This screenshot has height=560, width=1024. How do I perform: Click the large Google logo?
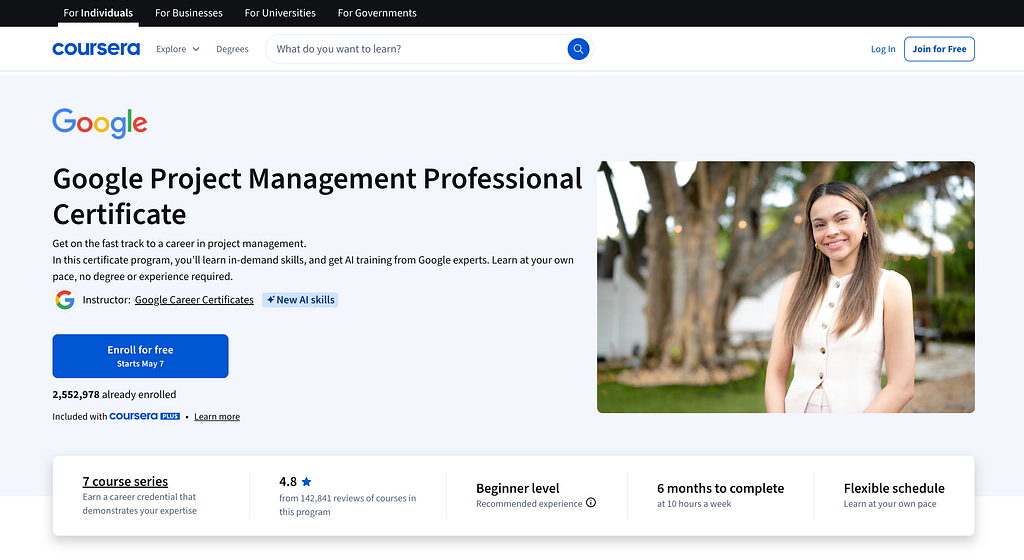[x=100, y=123]
